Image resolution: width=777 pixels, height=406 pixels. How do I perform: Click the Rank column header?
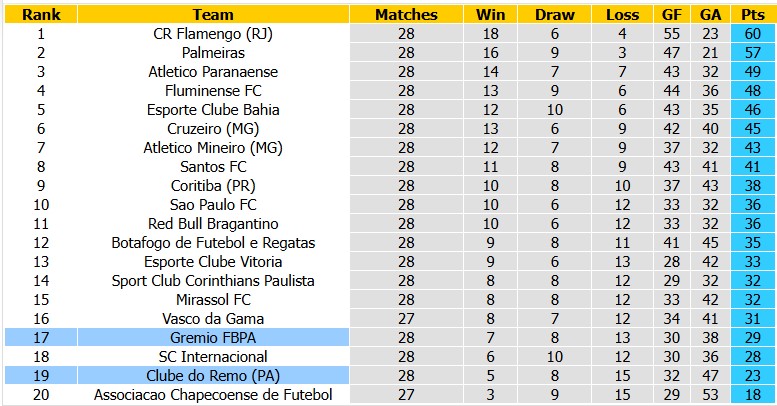[41, 14]
